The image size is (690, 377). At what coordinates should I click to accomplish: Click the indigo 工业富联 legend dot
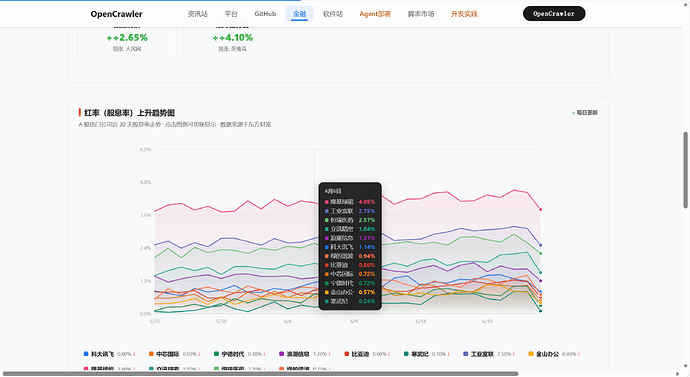[466, 354]
